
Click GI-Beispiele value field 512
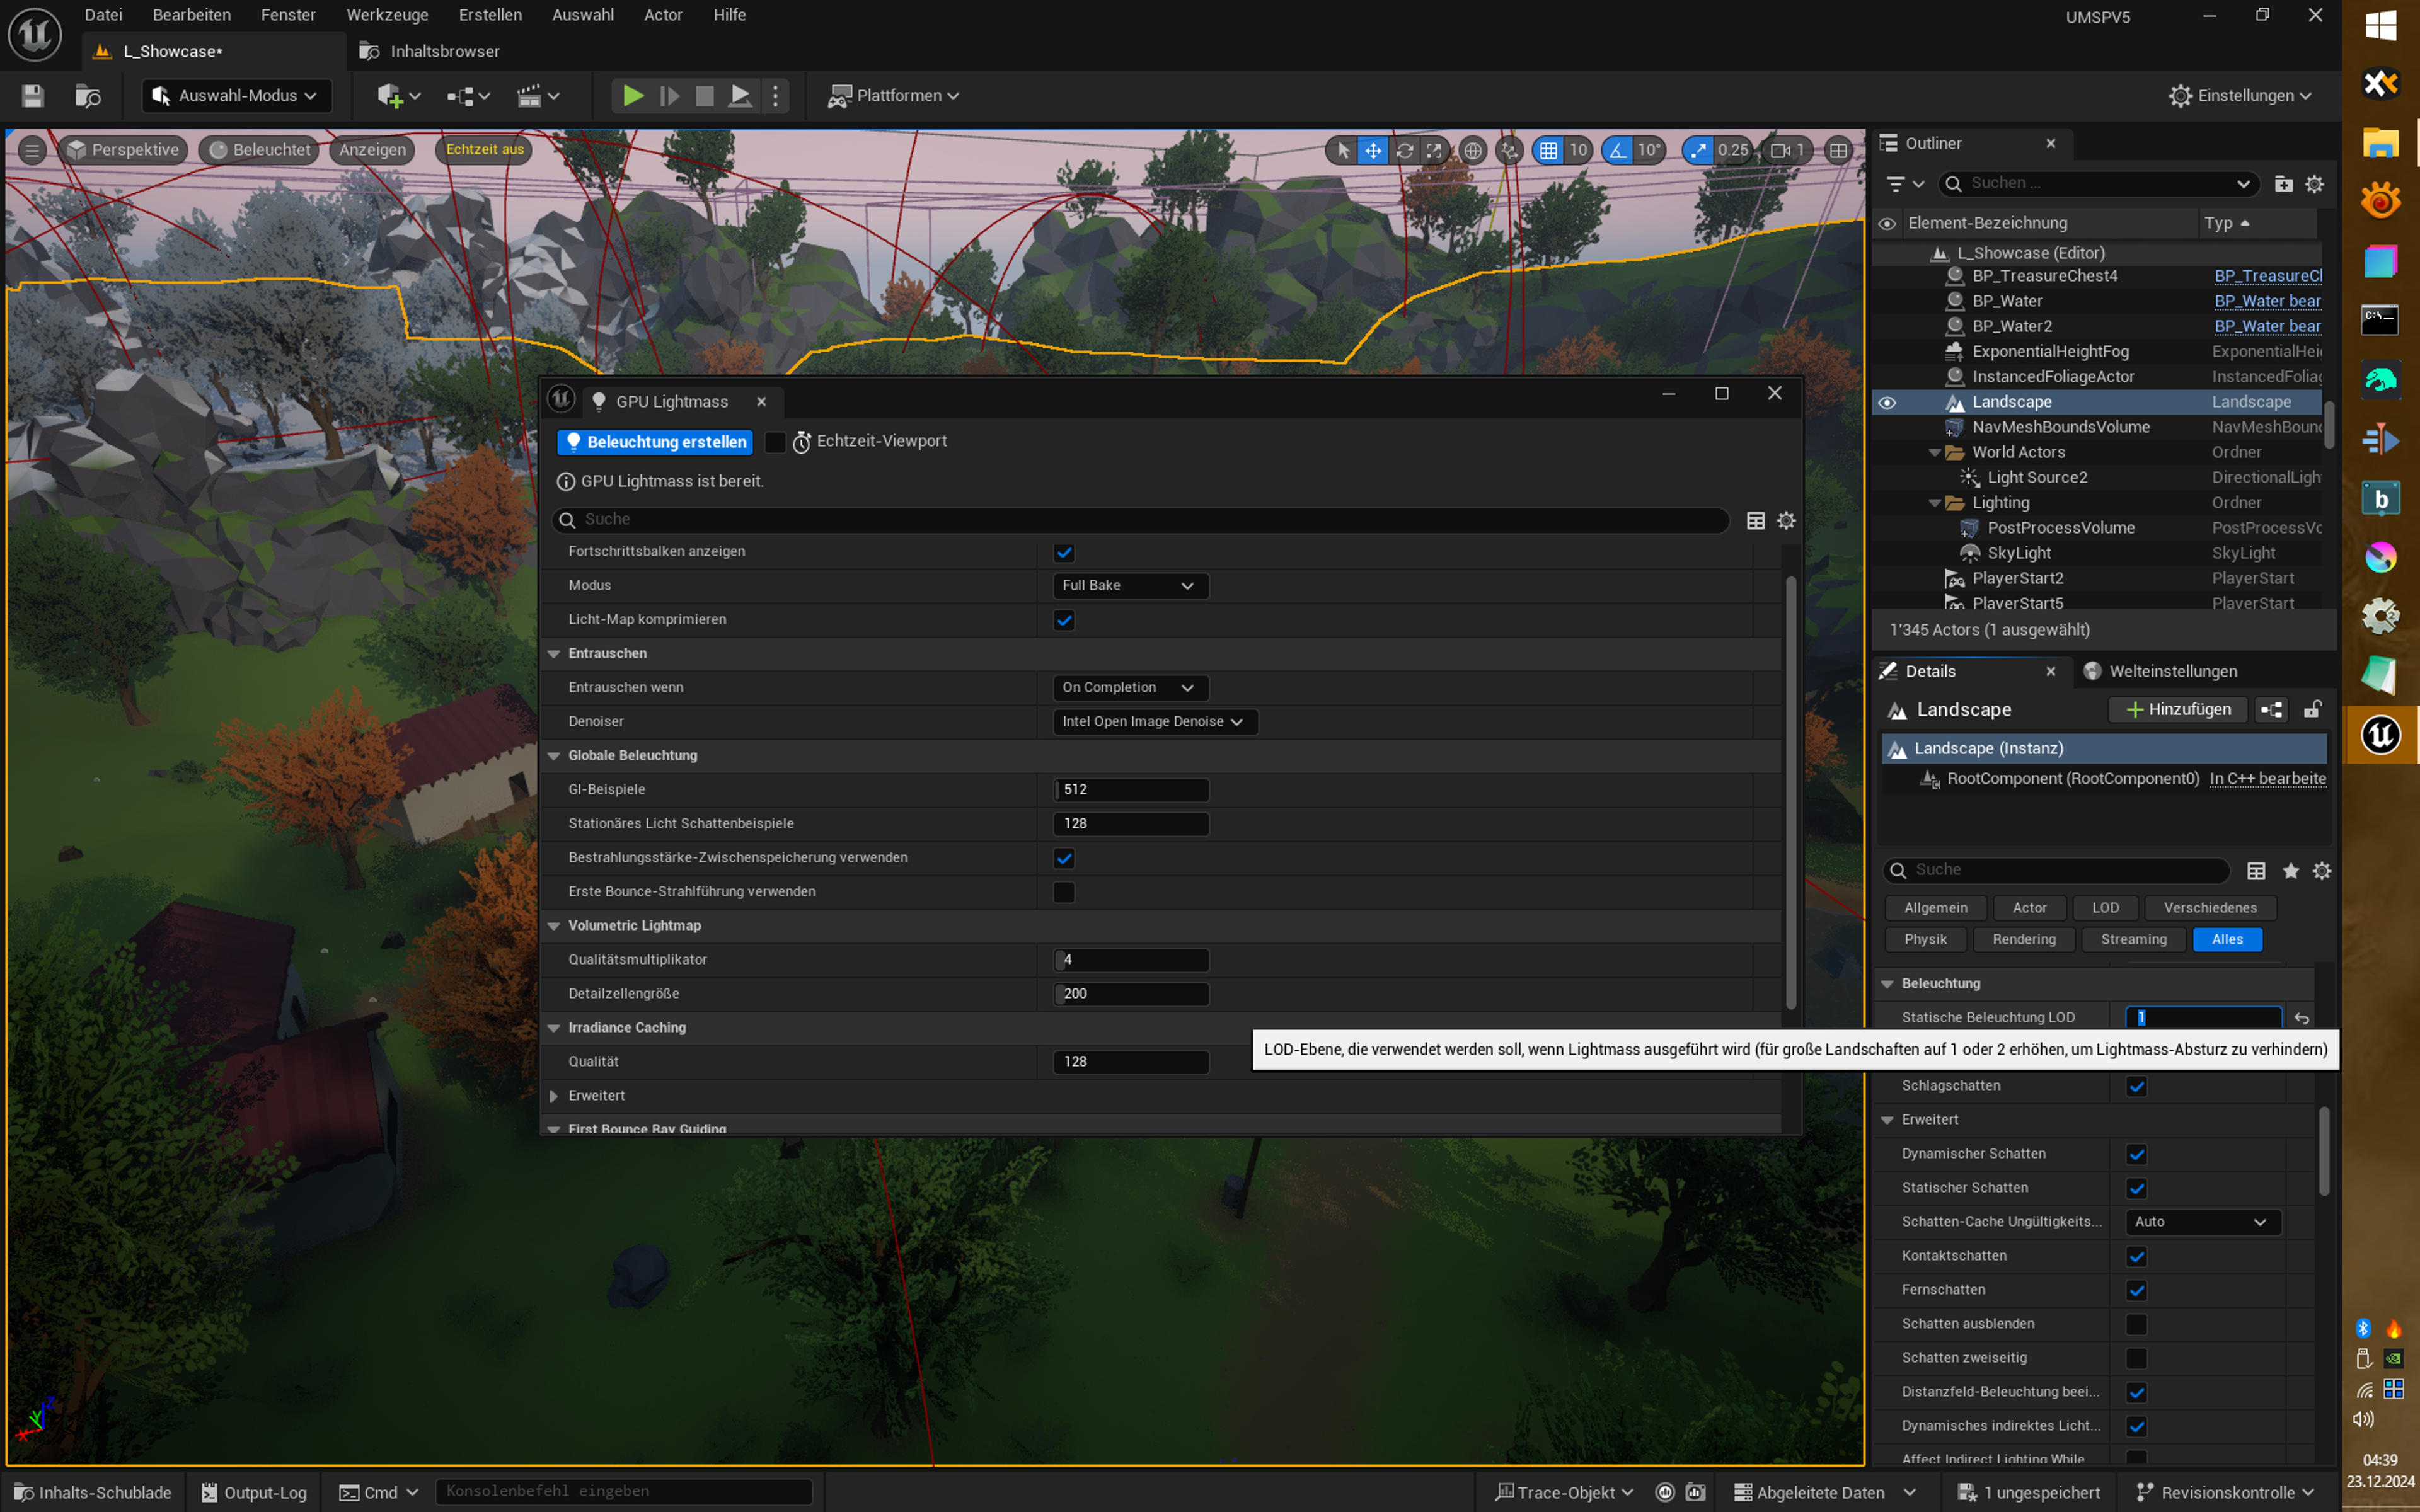1130,790
